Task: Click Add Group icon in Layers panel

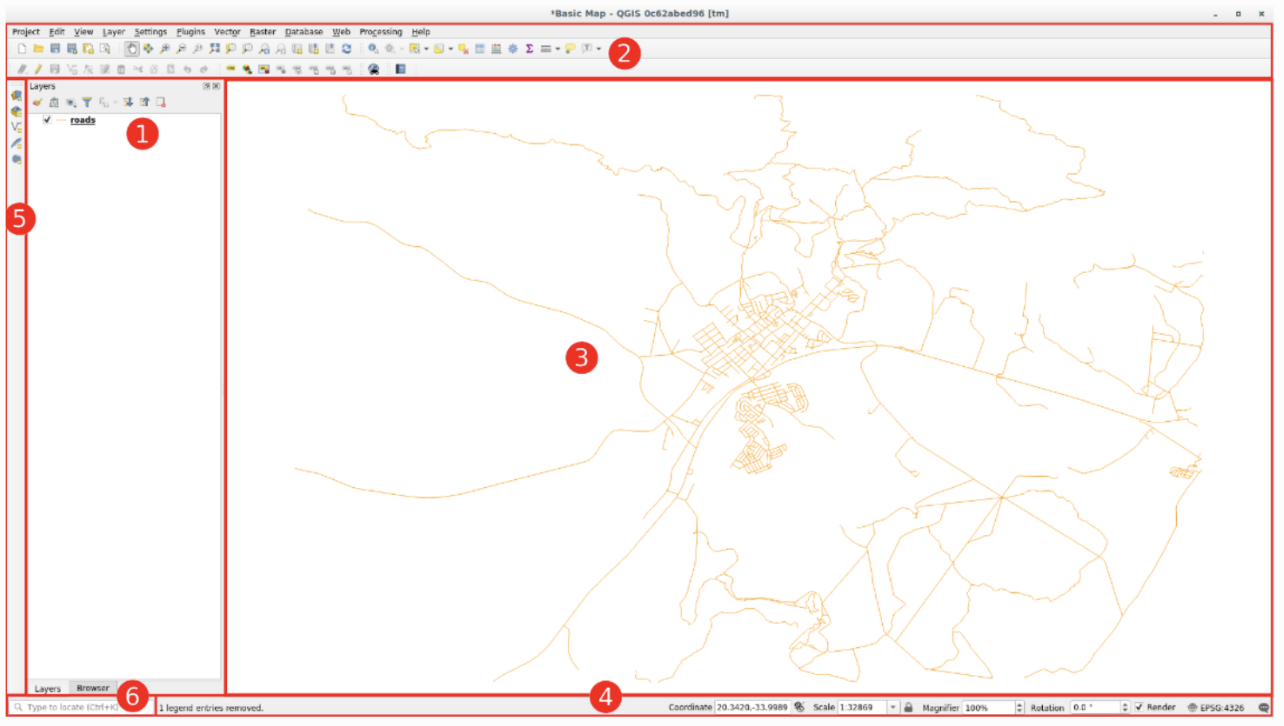Action: [x=54, y=102]
